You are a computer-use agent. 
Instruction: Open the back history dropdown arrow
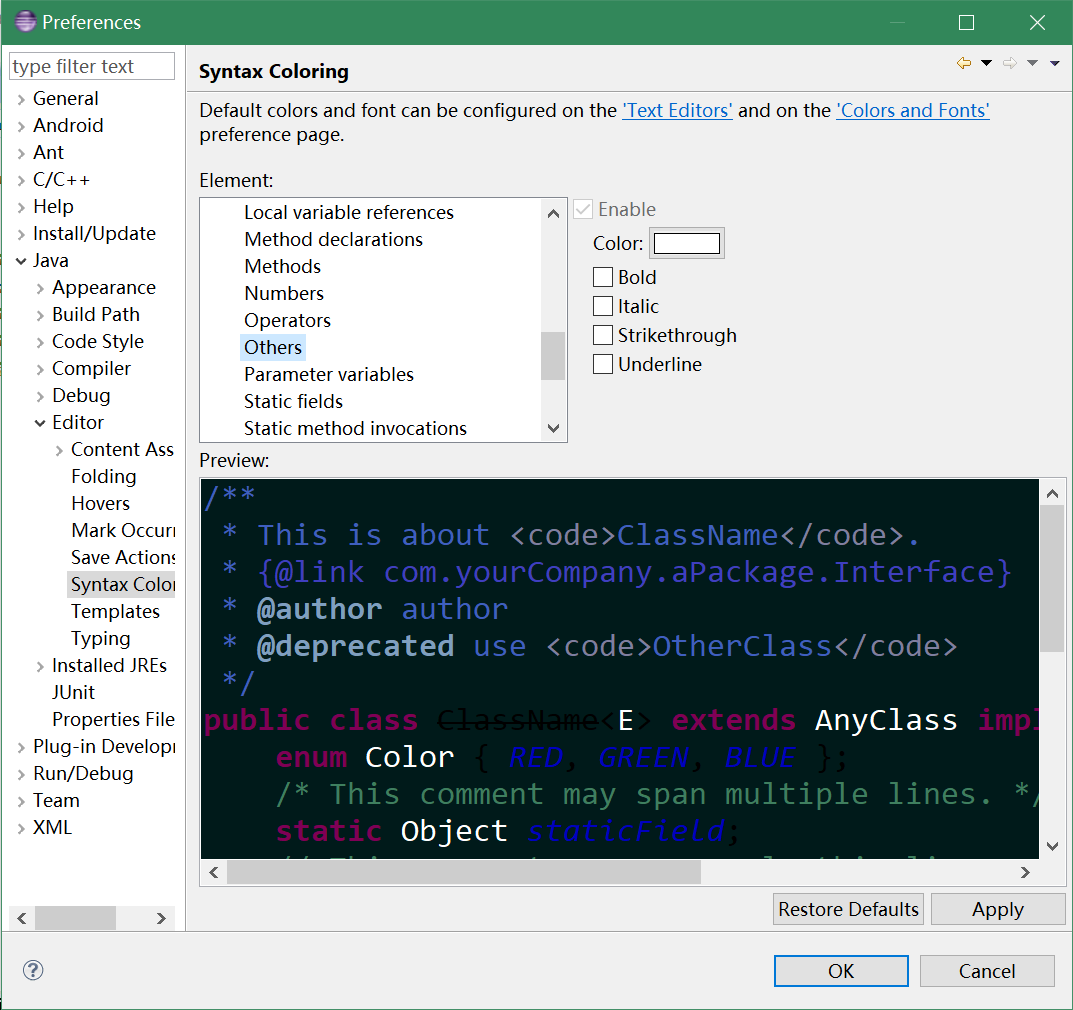coord(986,64)
